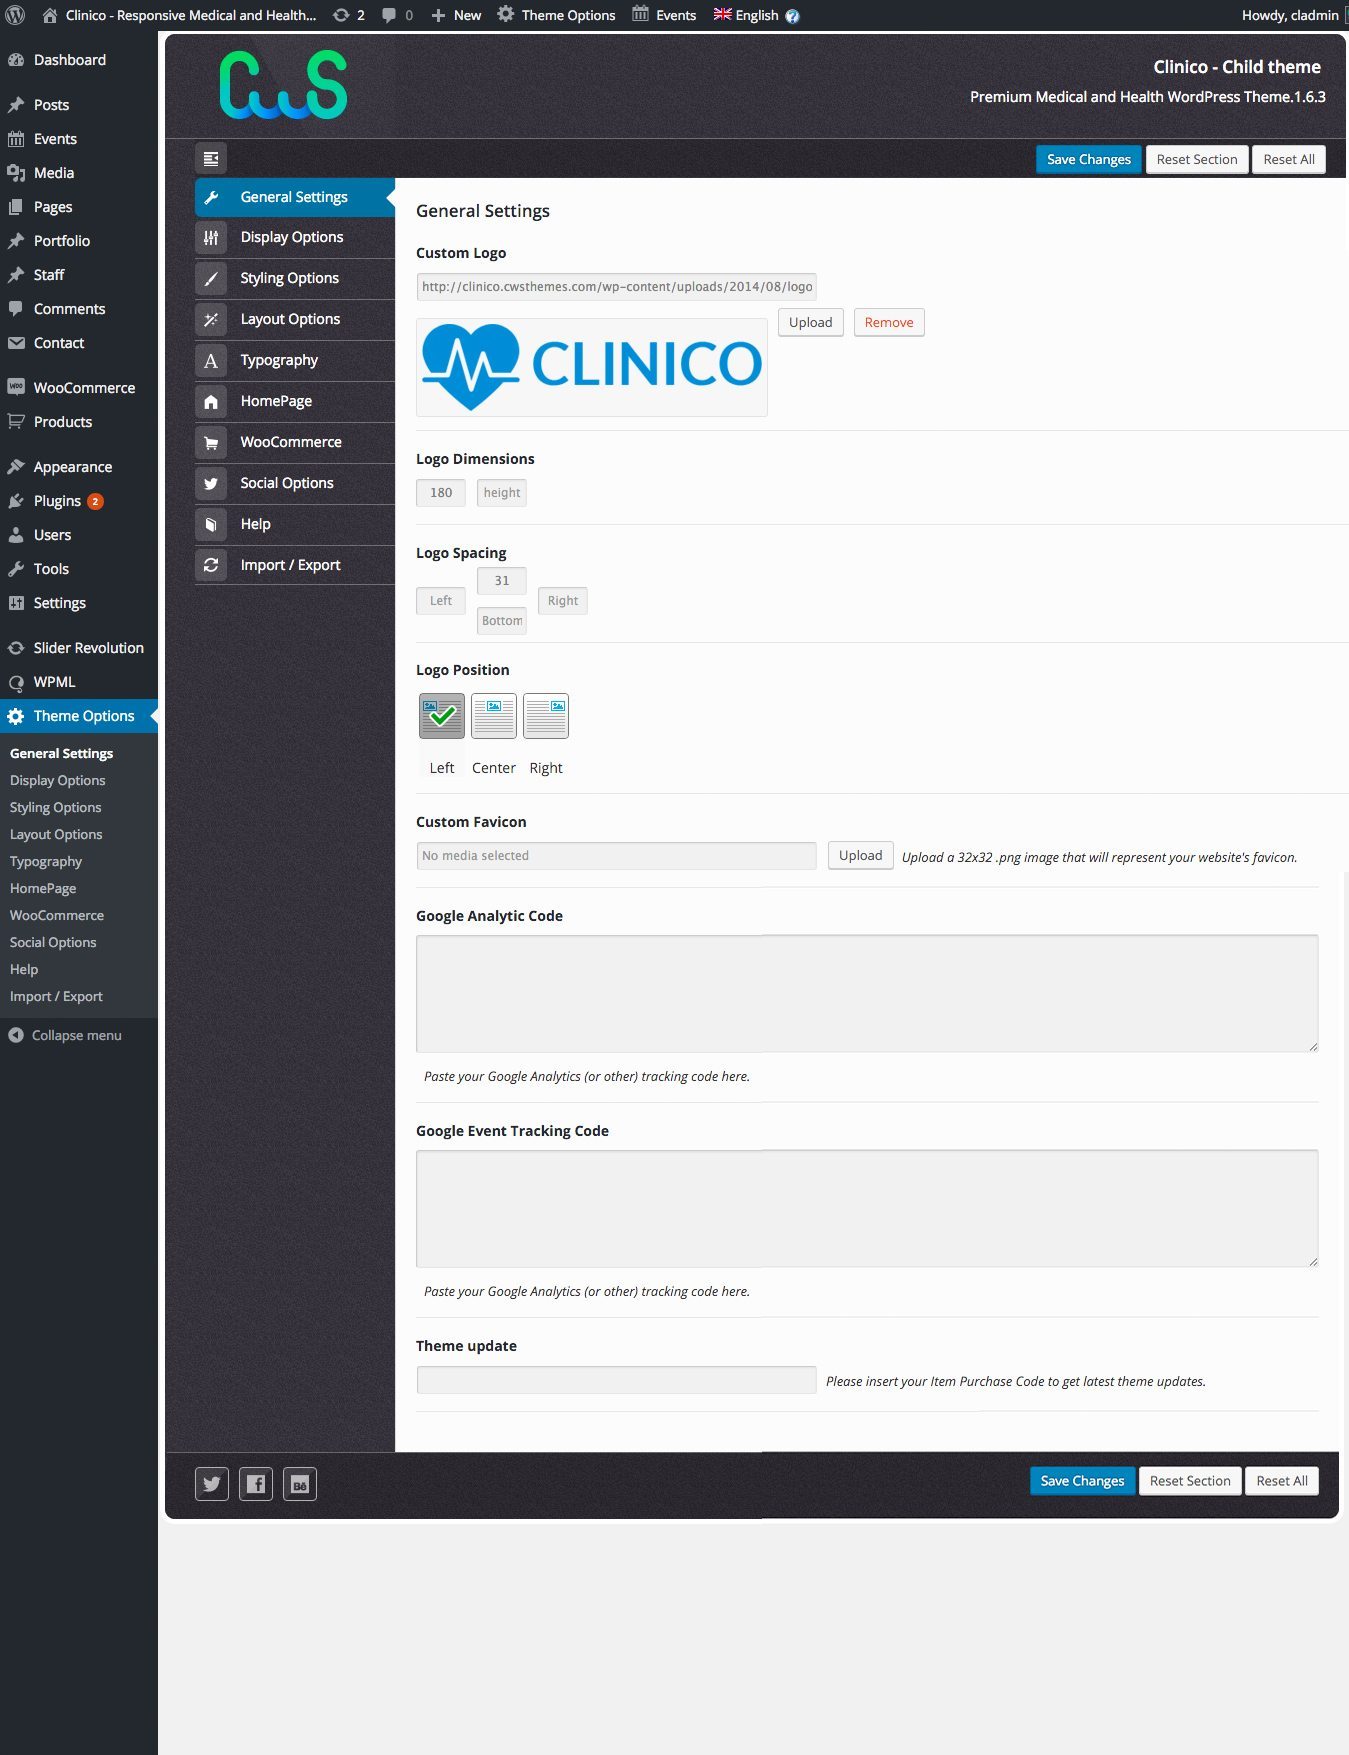Click the logo spacing top field showing 31
The width and height of the screenshot is (1349, 1755).
[x=502, y=580]
